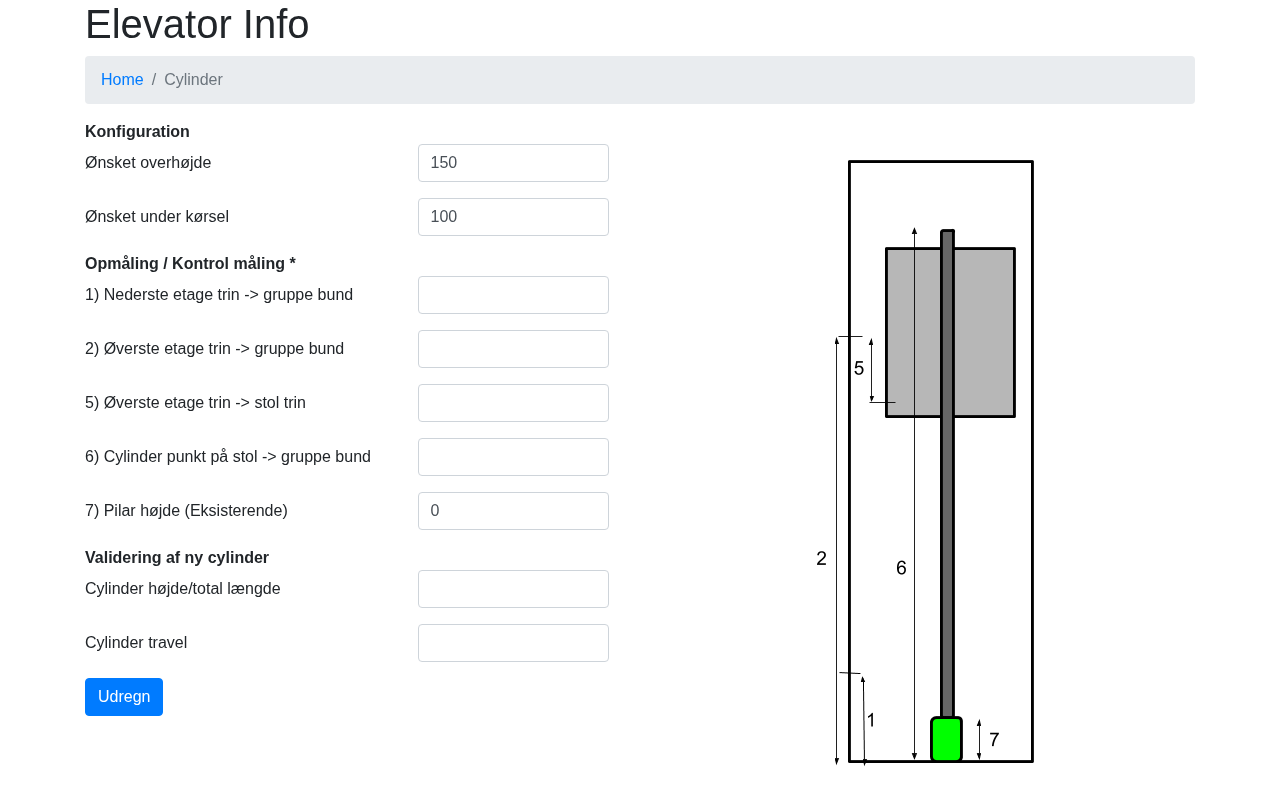Click the Home breadcrumb link
The width and height of the screenshot is (1280, 800).
pyautogui.click(x=122, y=80)
